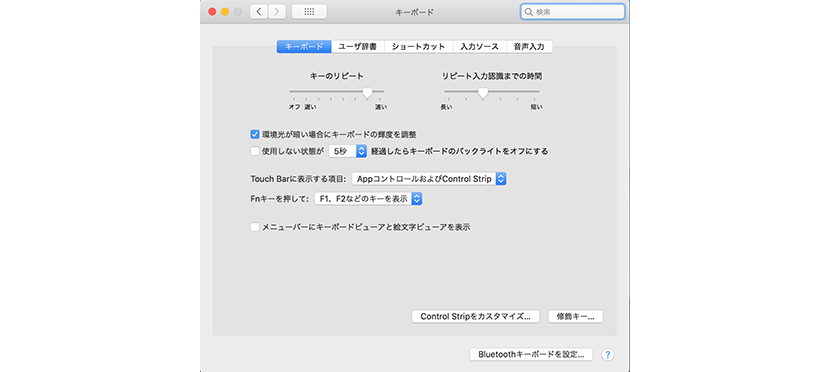Click the search field
The height and width of the screenshot is (372, 830).
572,12
